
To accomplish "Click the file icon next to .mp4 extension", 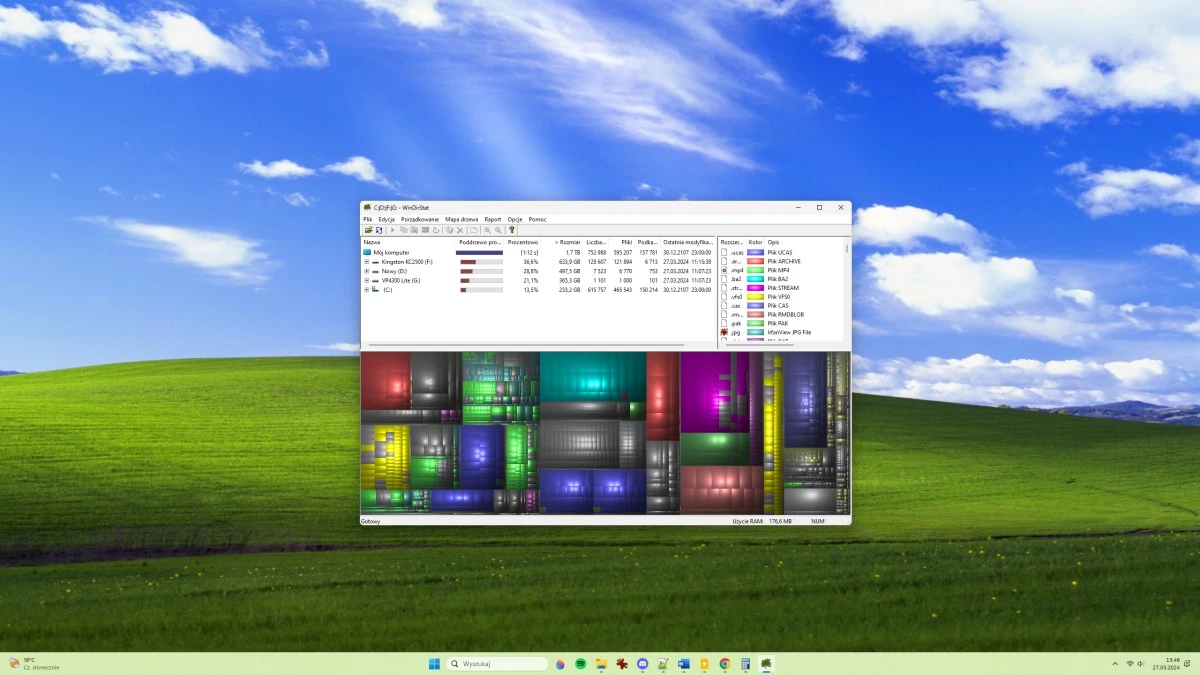I will (723, 270).
